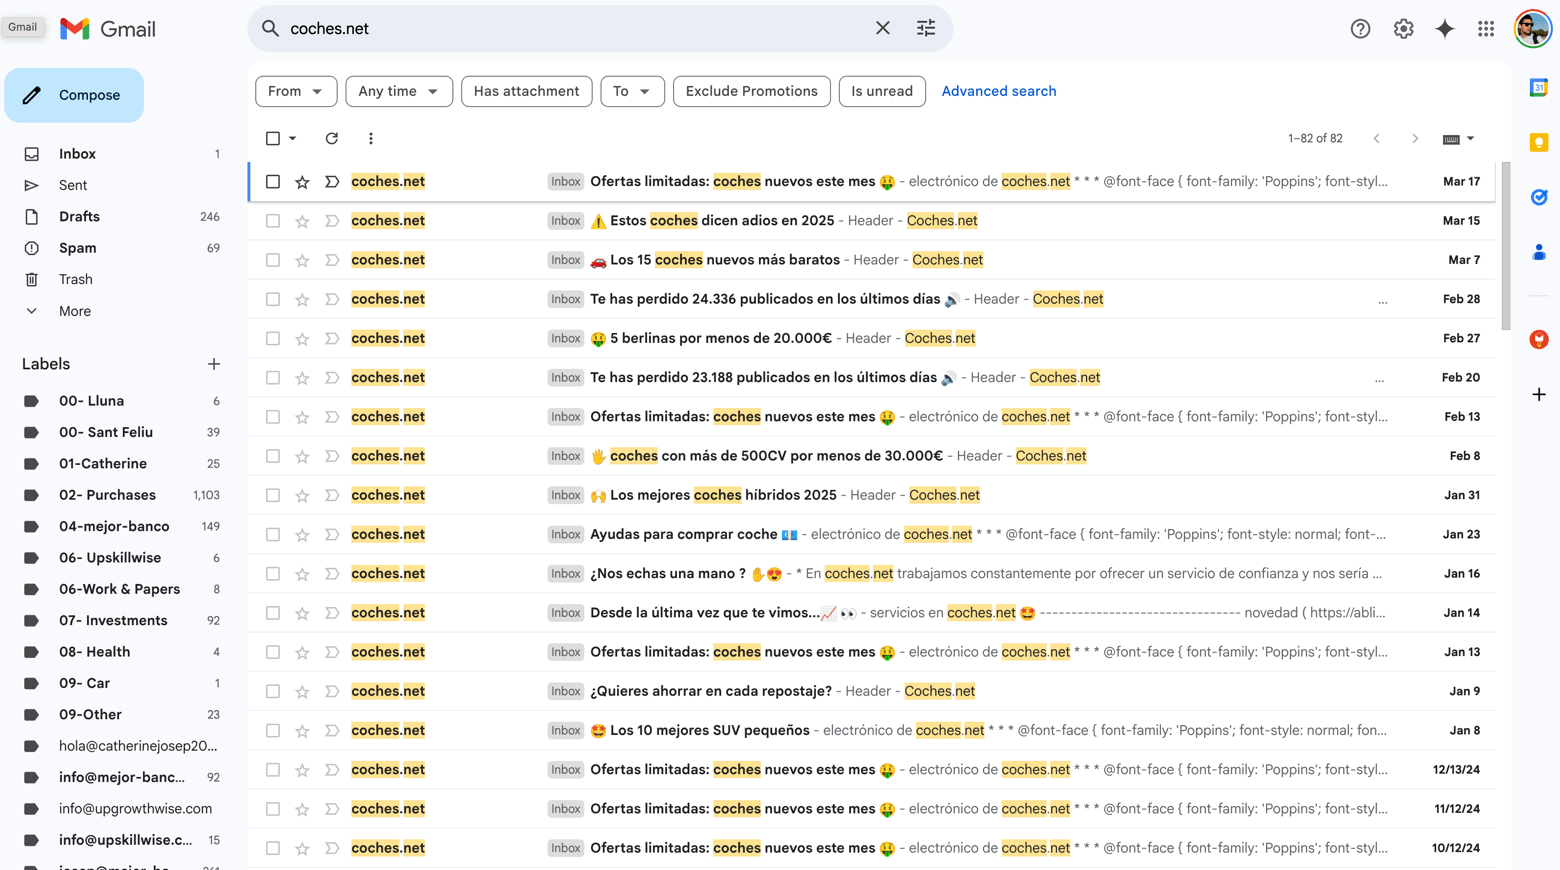Star the Jan 16 Nos echas una mano email
The height and width of the screenshot is (870, 1560).
(302, 574)
